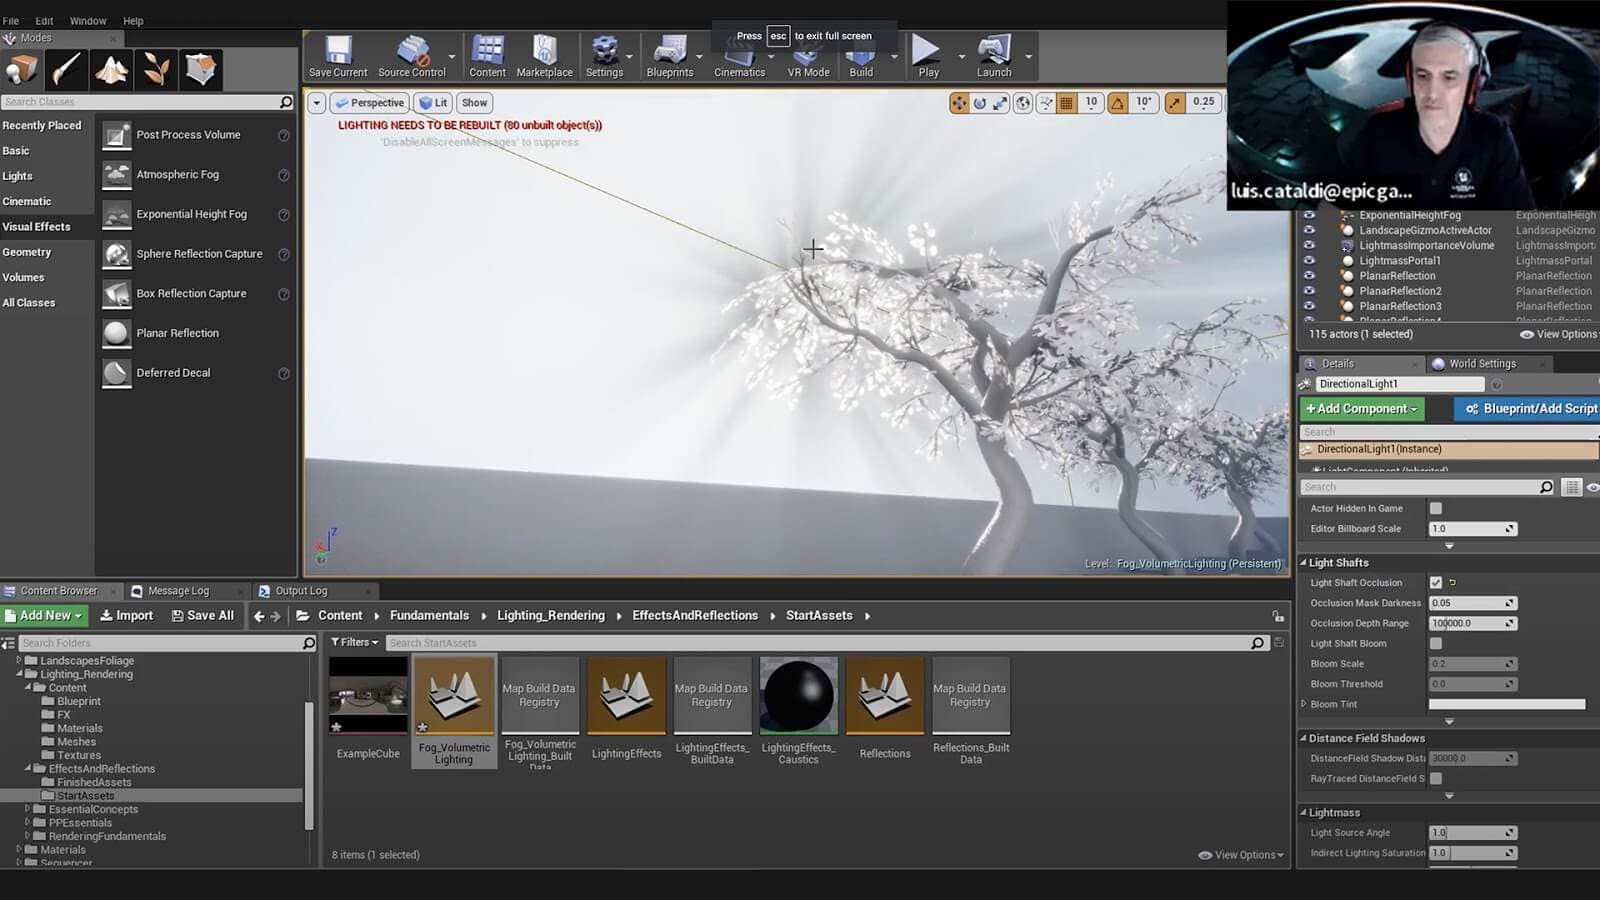Image resolution: width=1600 pixels, height=900 pixels.
Task: Toggle world/local coordinate space globe icon
Action: pyautogui.click(x=1023, y=103)
